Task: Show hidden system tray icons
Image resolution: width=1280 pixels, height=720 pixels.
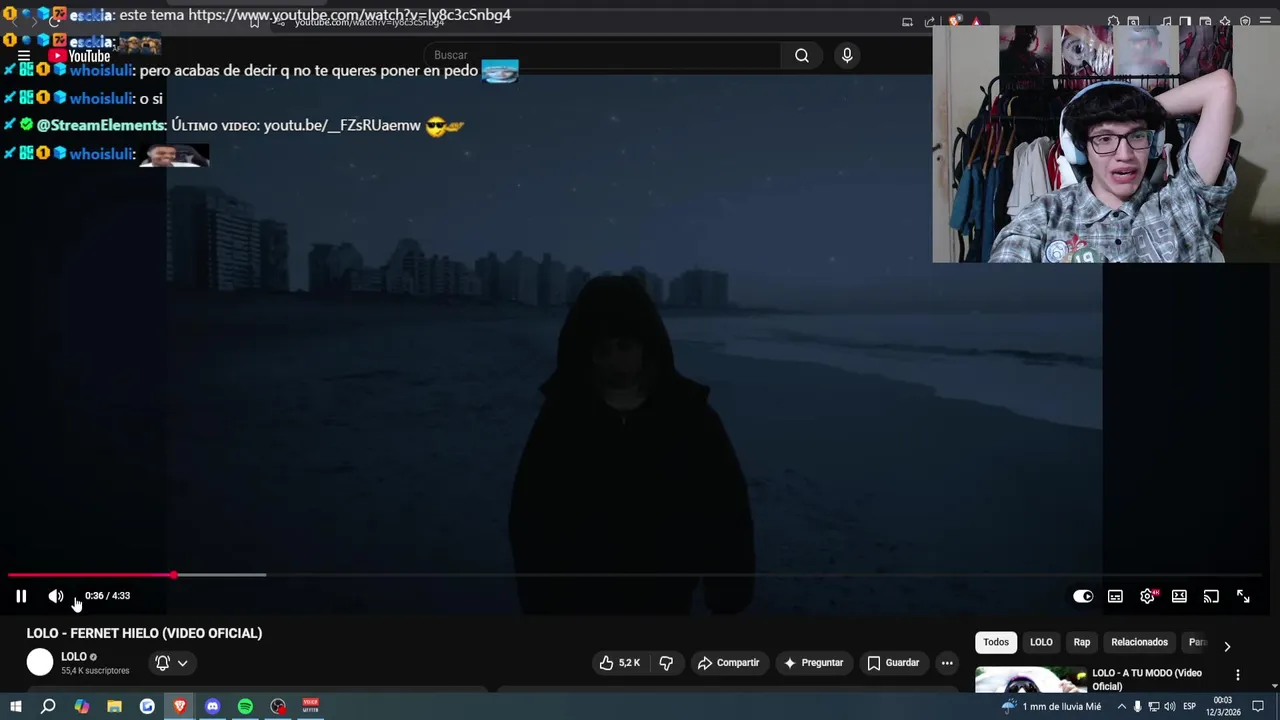Action: tap(1121, 707)
